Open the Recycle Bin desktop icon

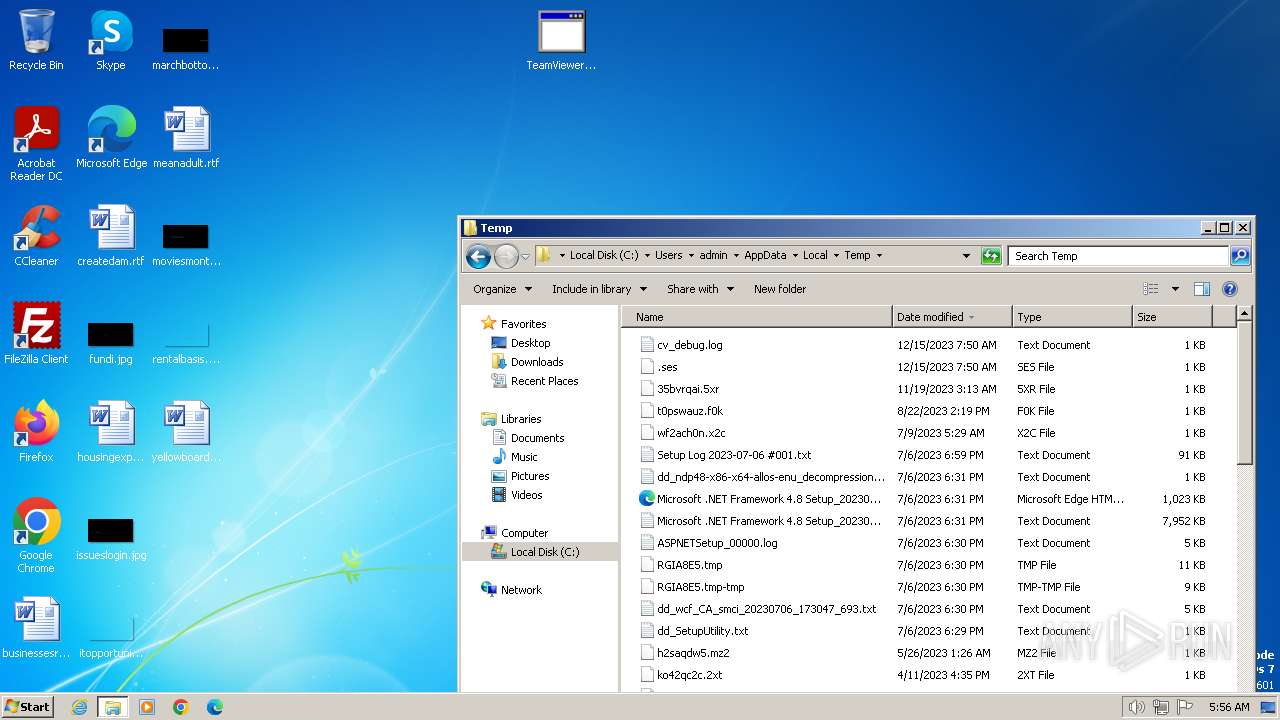(x=36, y=40)
